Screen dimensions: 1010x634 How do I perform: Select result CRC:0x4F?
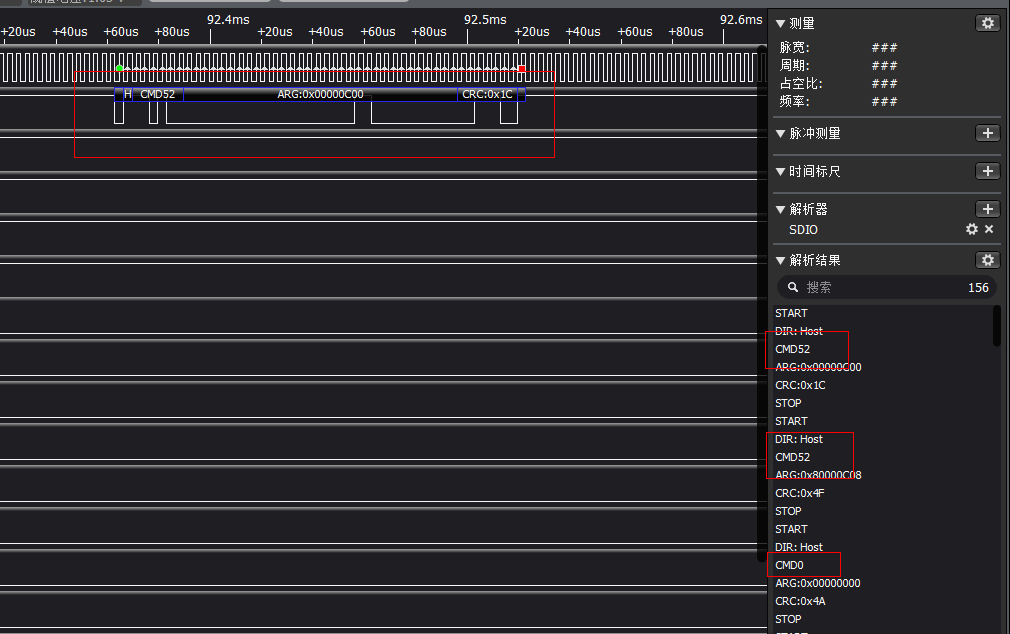pyautogui.click(x=799, y=493)
